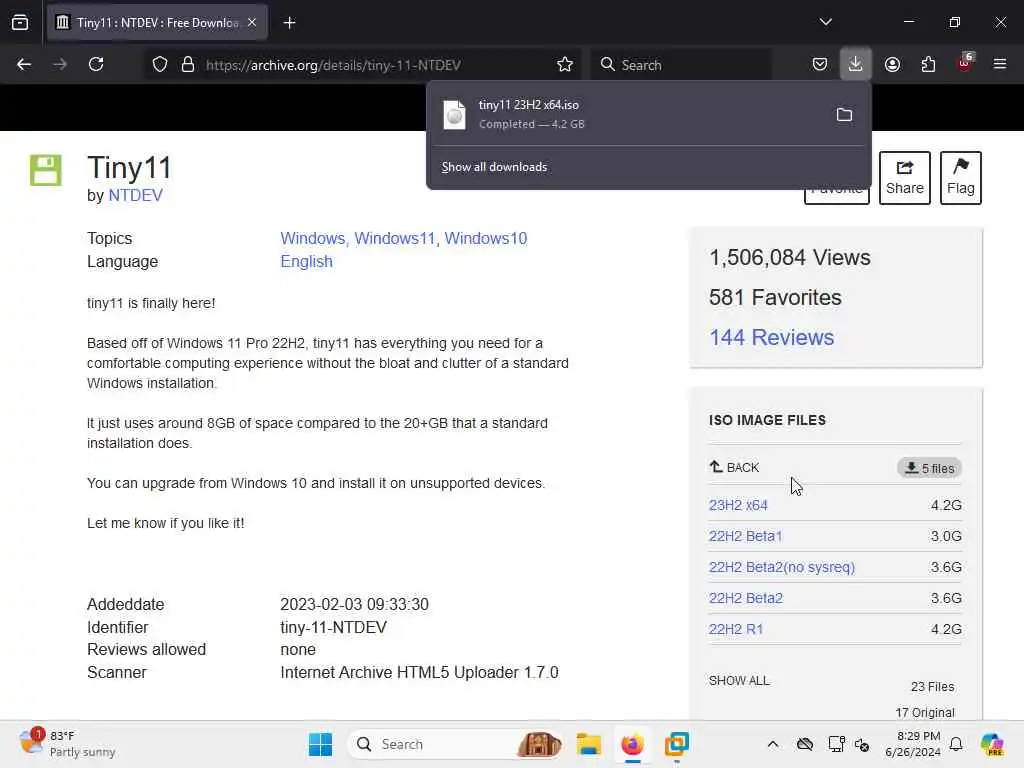Show the downloaded ISO in its folder
Viewport: 1024px width, 768px height.
844,115
